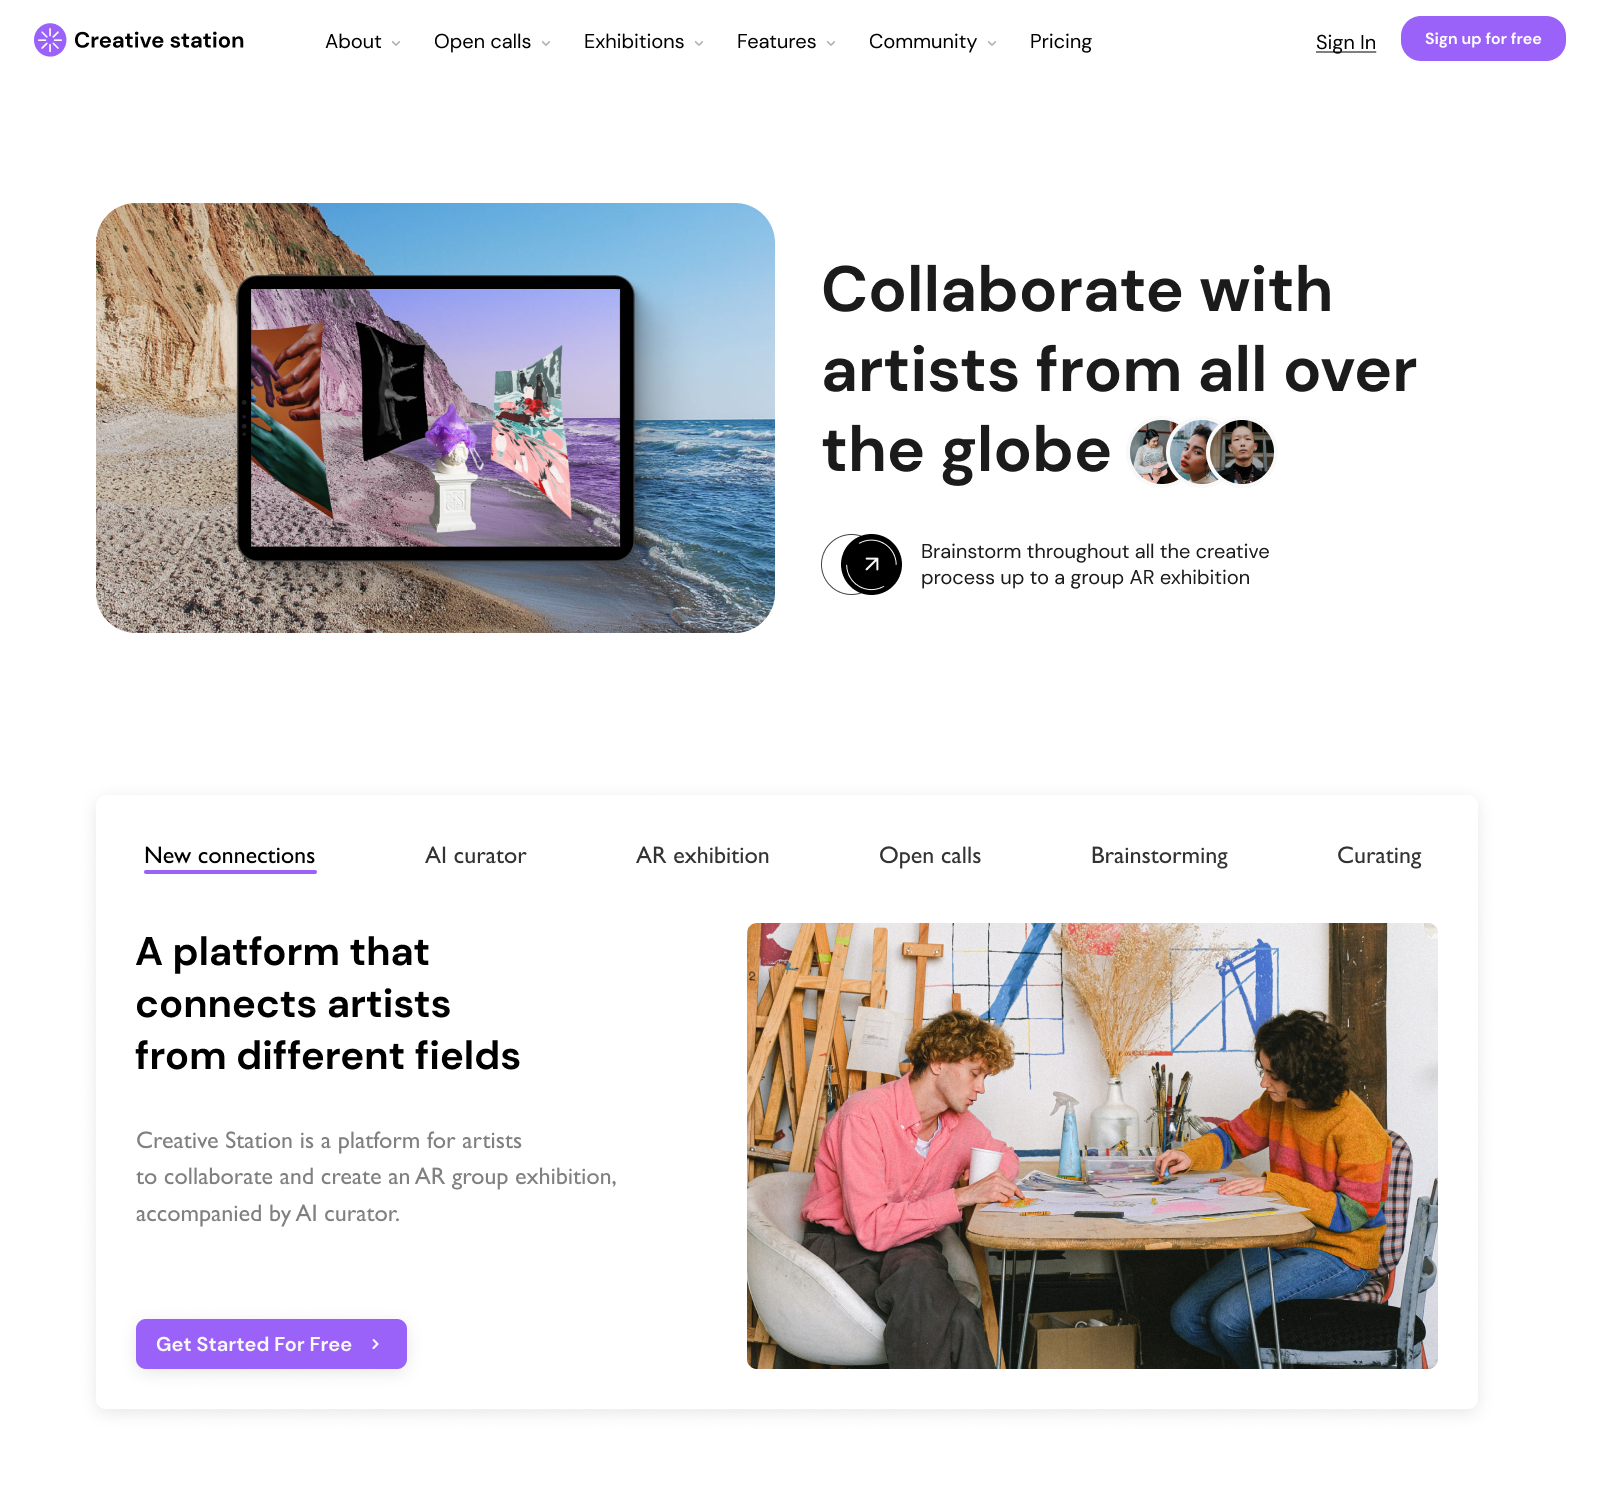This screenshot has height=1507, width=1600.
Task: Switch to the AI curator tab
Action: [476, 856]
